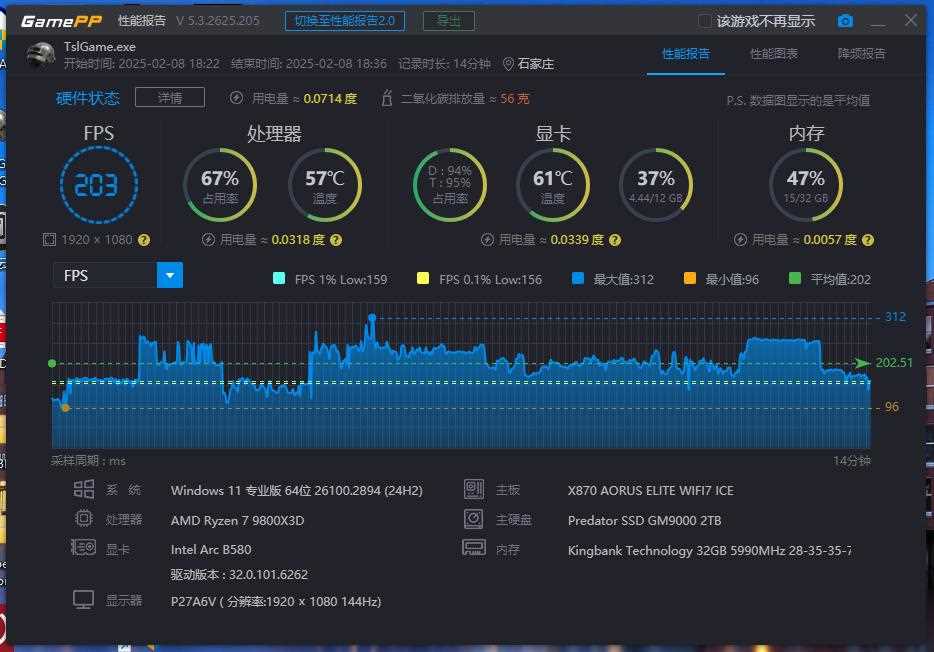Click the help icon next to 1920 × 1080
Screen dimensions: 934x652
click(144, 239)
